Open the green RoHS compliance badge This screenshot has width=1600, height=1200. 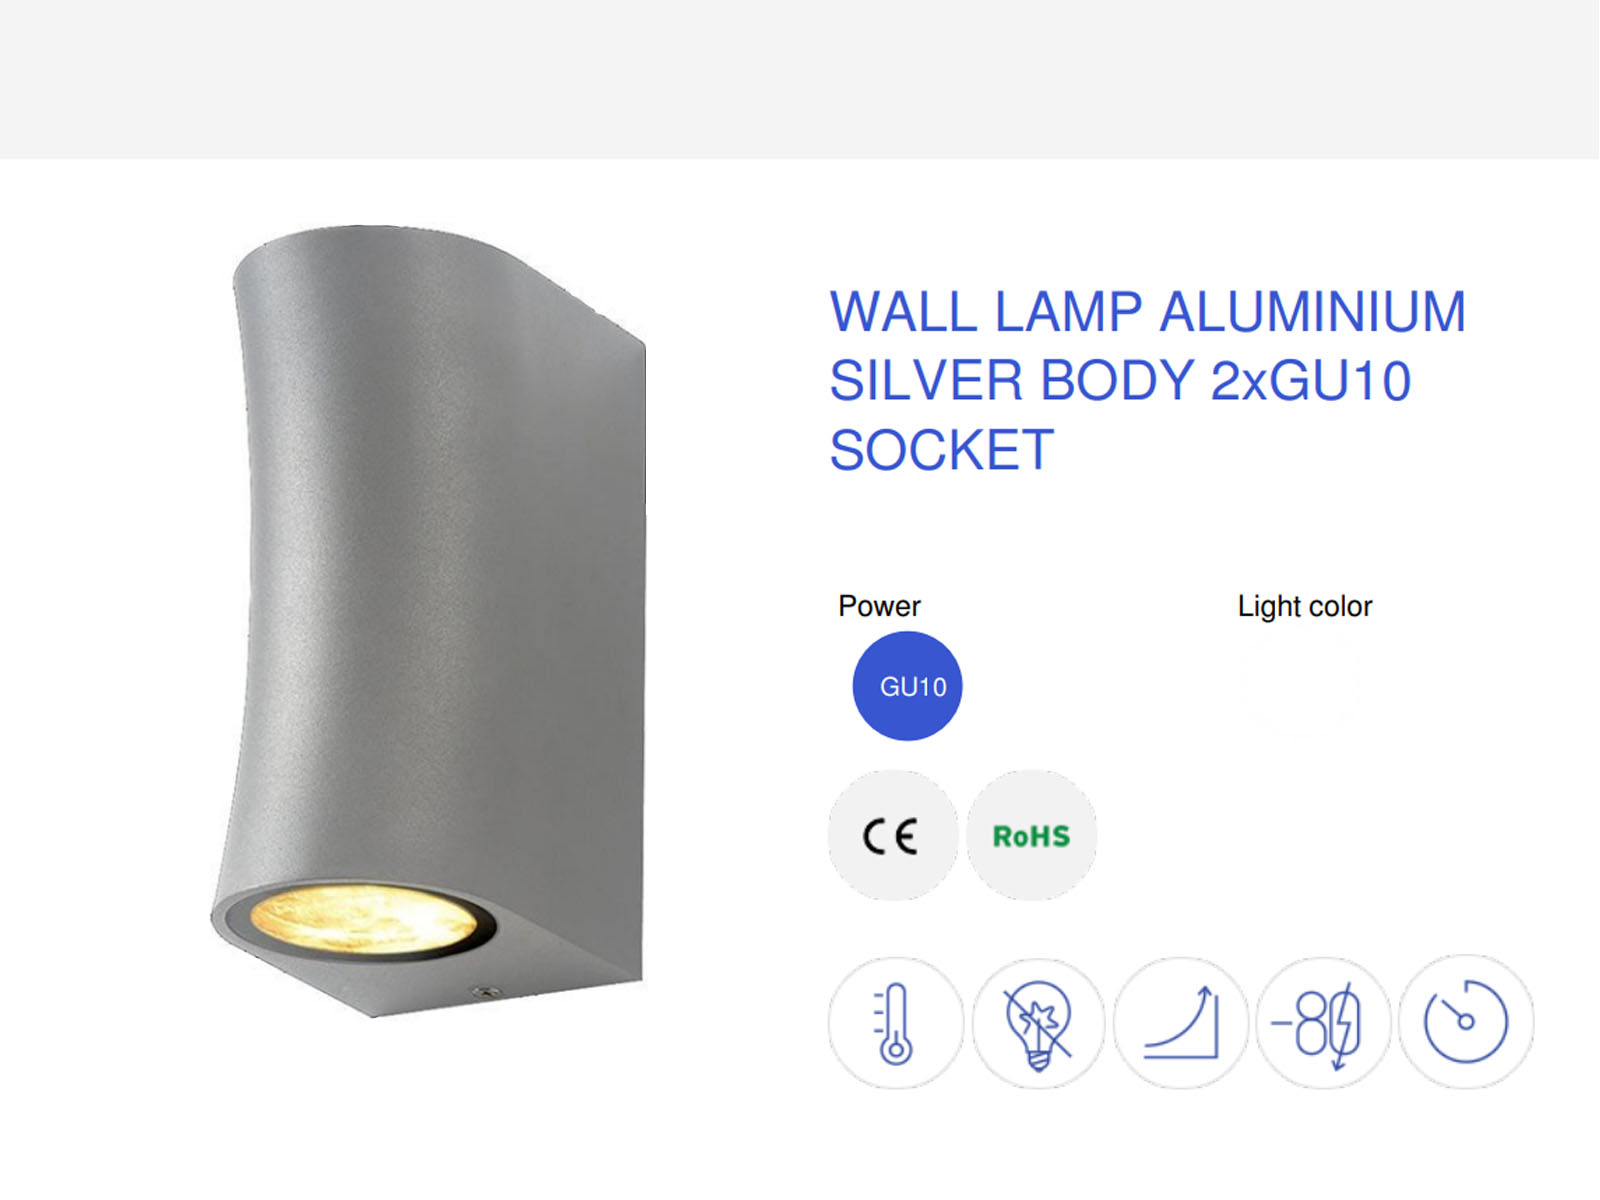[x=1031, y=835]
